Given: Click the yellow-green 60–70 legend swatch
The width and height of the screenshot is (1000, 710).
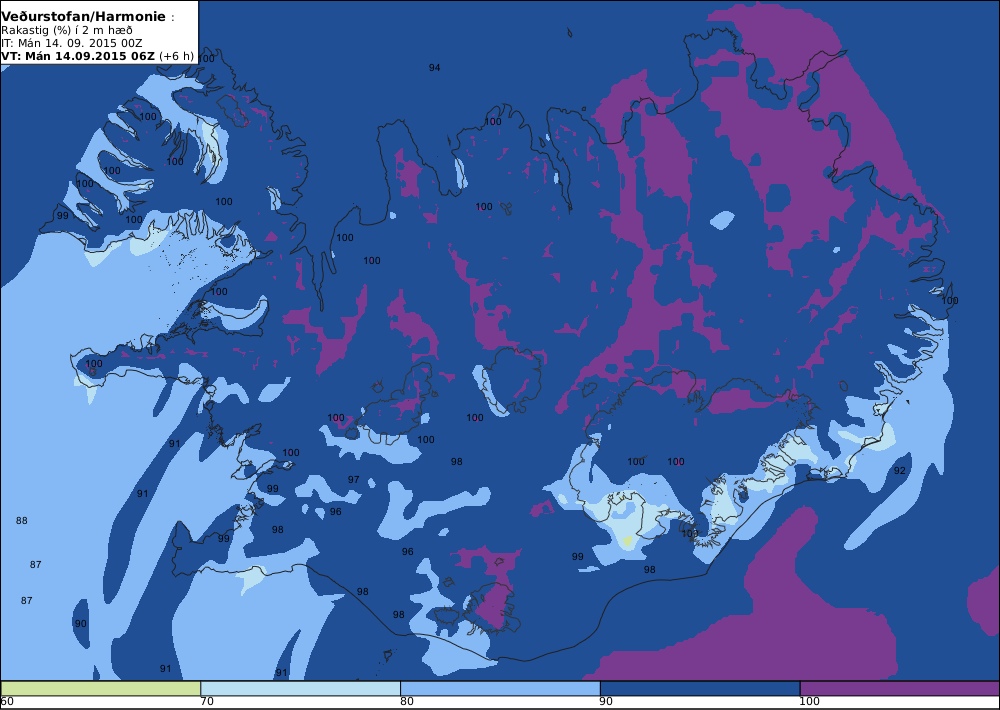Looking at the screenshot, I should (x=101, y=688).
